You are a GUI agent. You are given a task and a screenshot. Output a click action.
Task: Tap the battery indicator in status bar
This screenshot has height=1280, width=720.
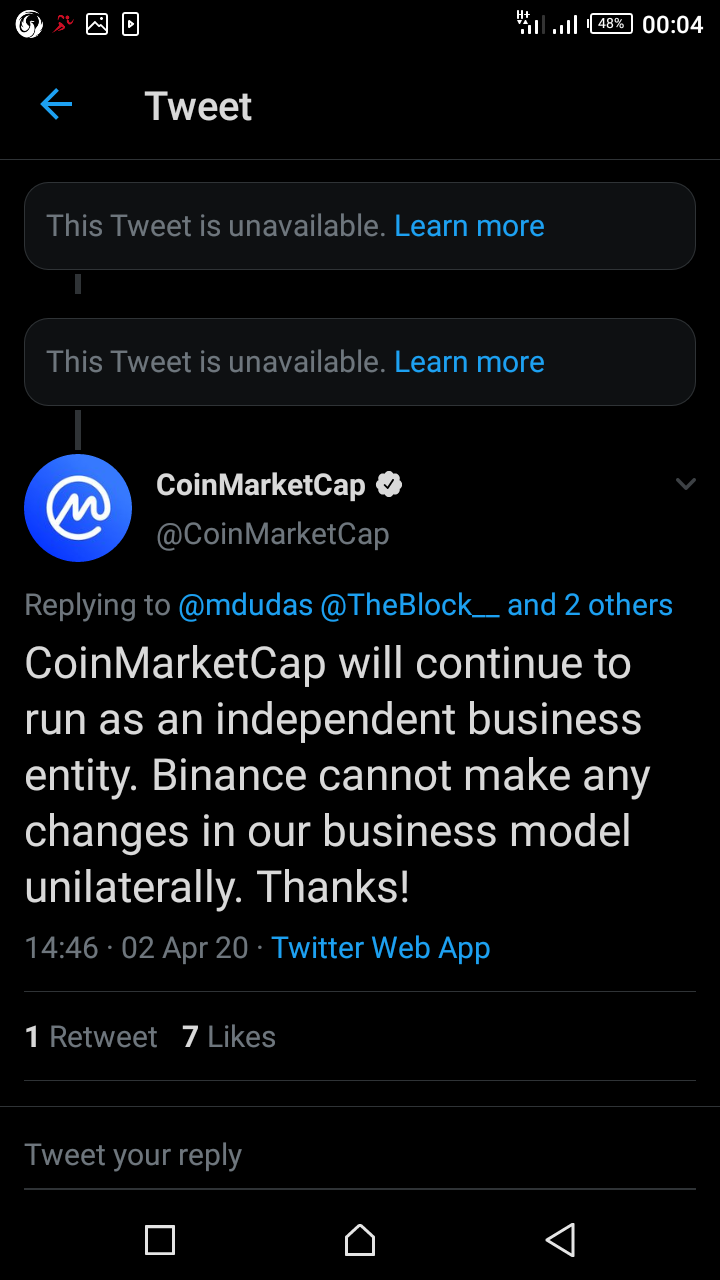tap(611, 24)
